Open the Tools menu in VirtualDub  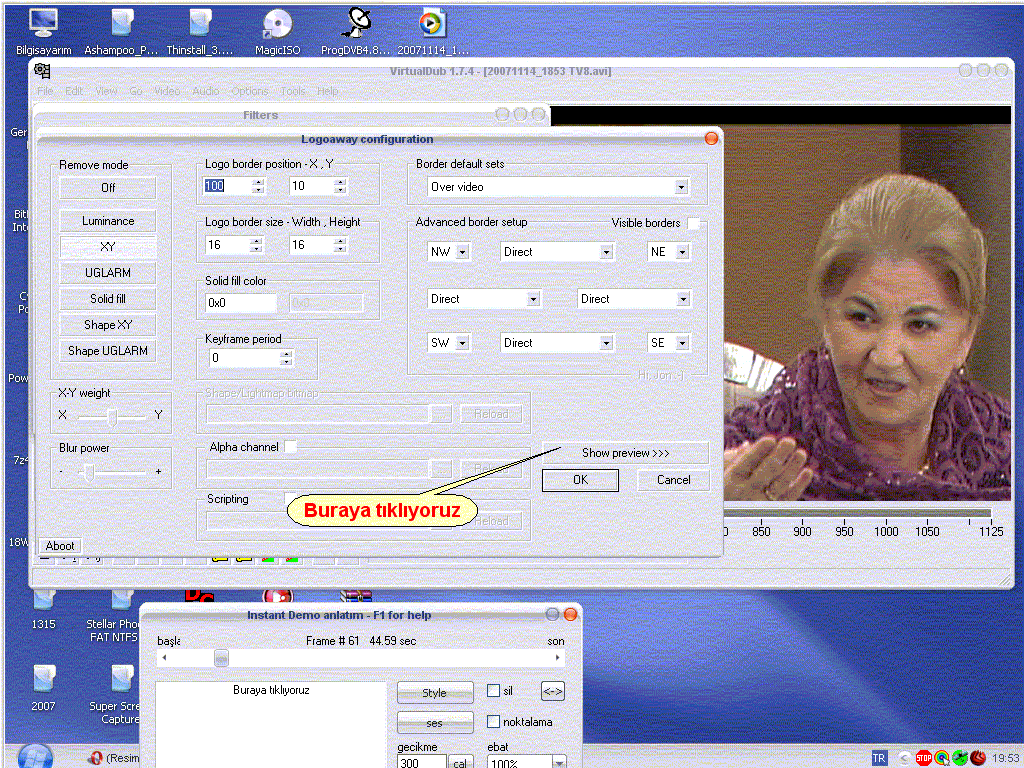(x=293, y=91)
